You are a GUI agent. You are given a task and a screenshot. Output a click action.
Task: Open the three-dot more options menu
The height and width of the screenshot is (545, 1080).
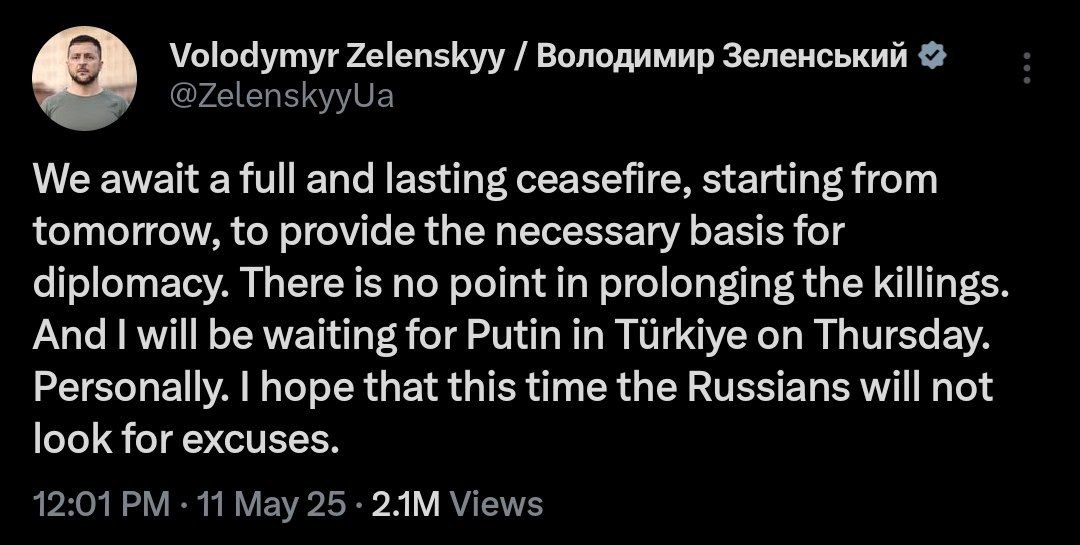point(1027,68)
